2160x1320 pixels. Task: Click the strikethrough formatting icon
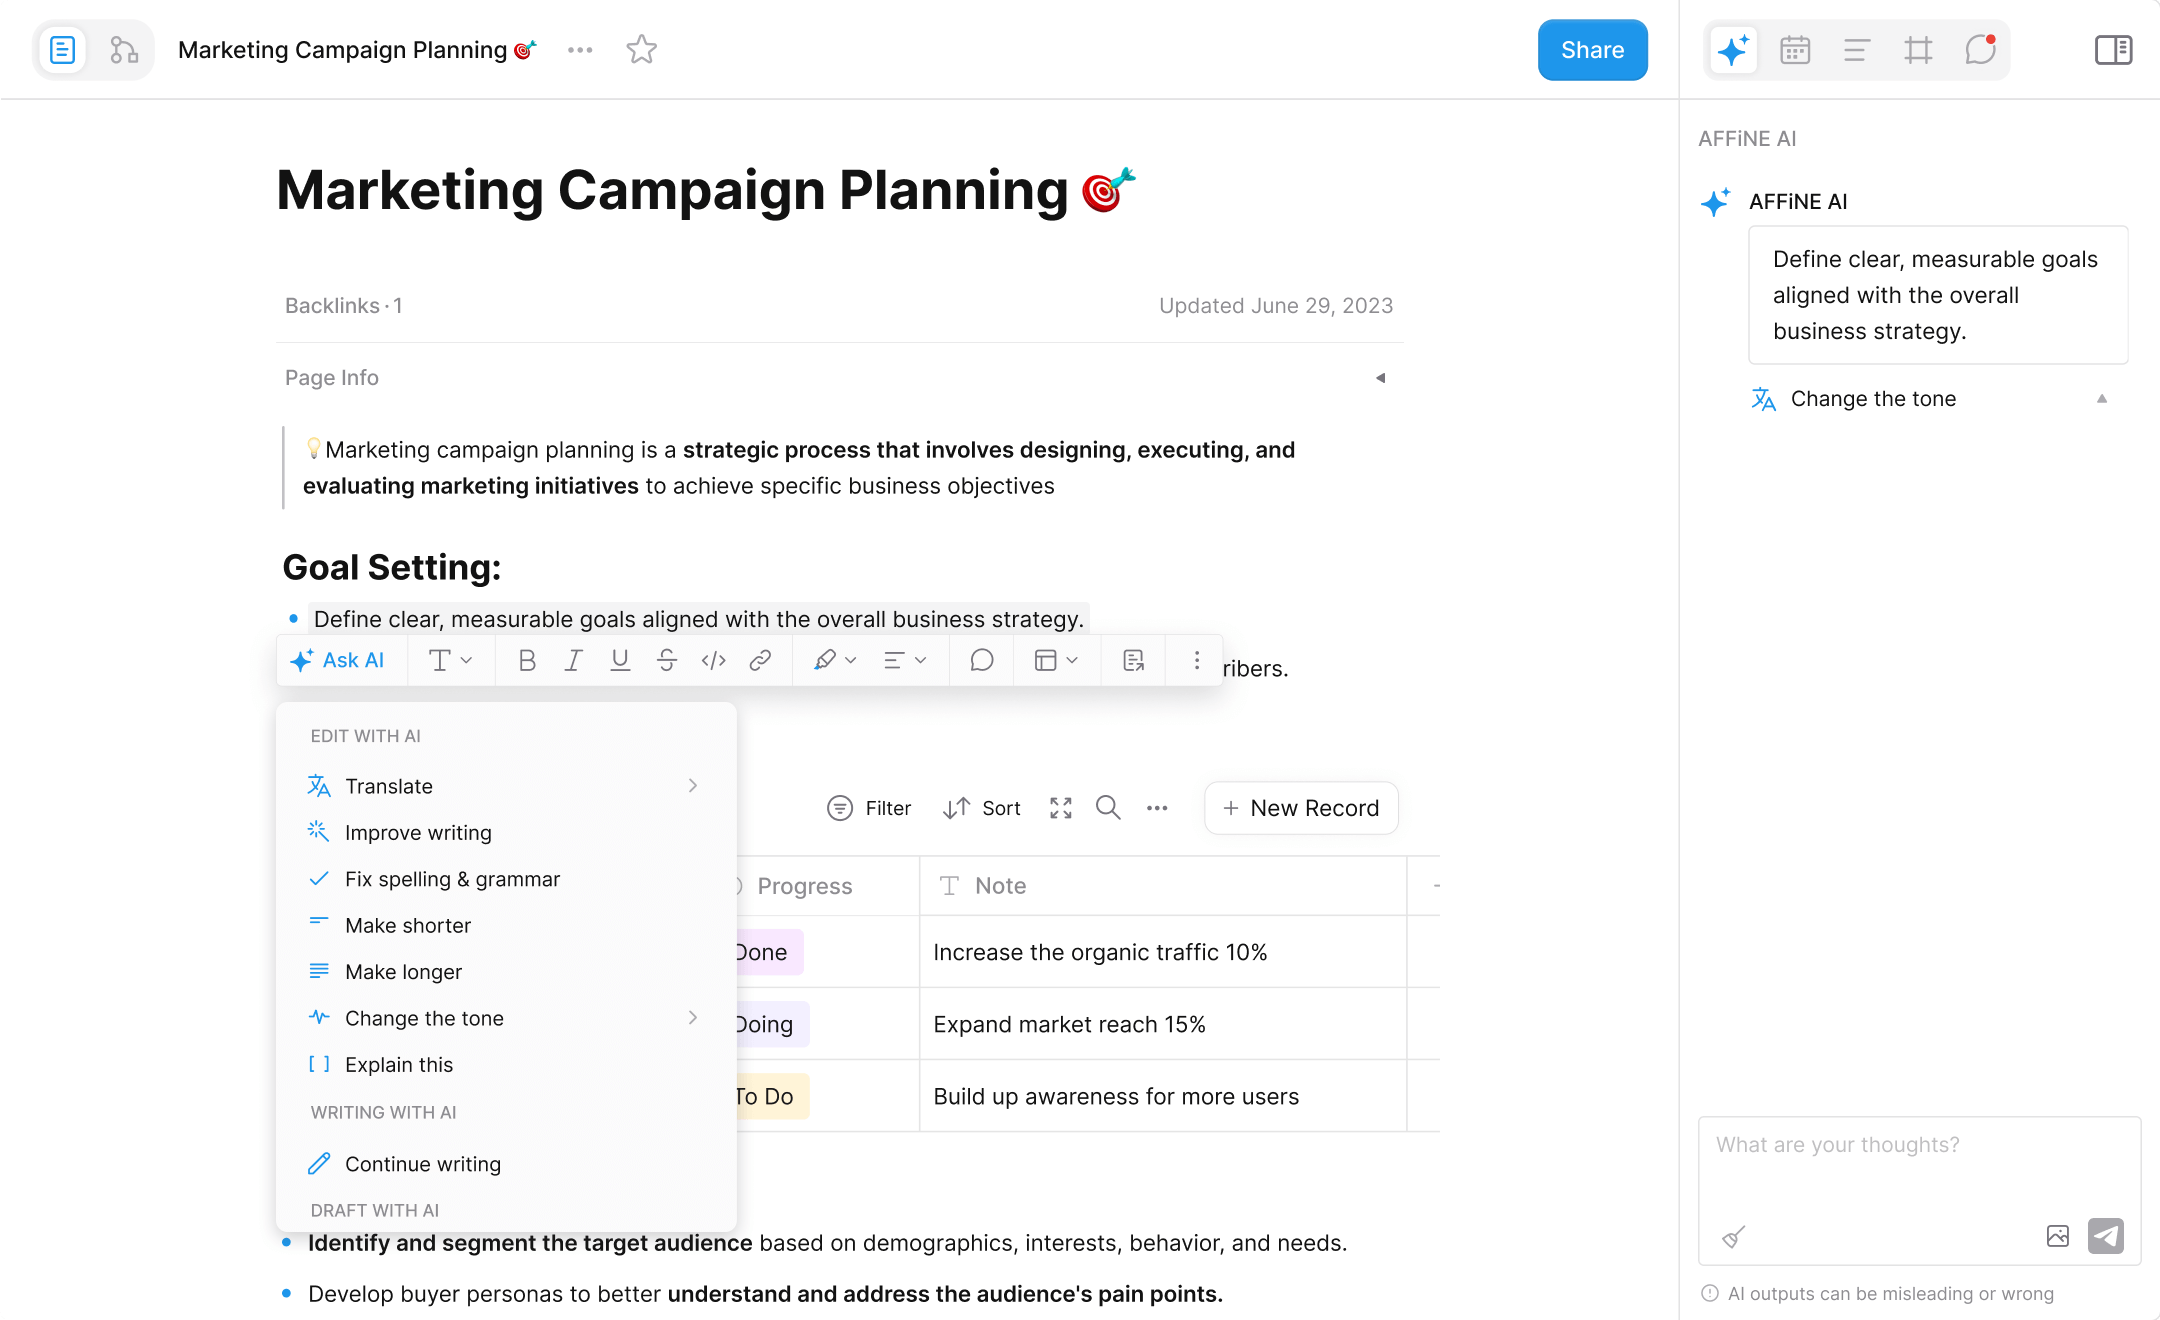click(667, 660)
